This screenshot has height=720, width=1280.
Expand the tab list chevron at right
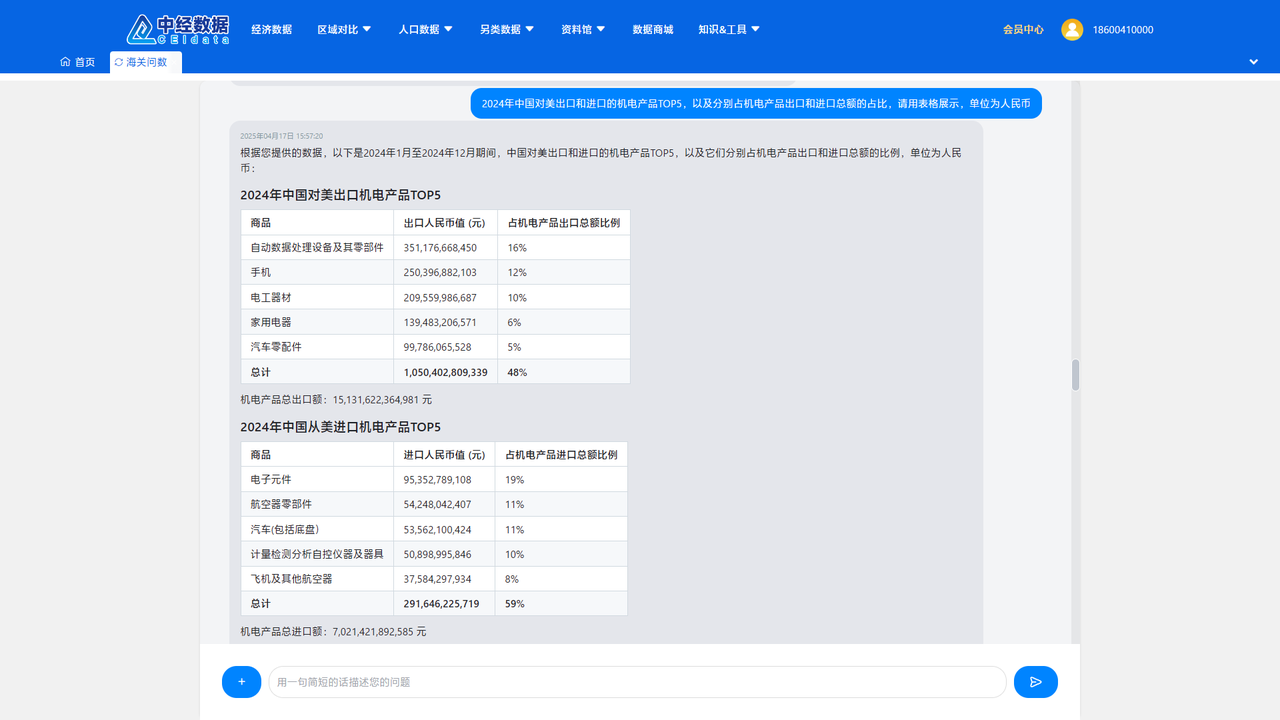tap(1253, 62)
